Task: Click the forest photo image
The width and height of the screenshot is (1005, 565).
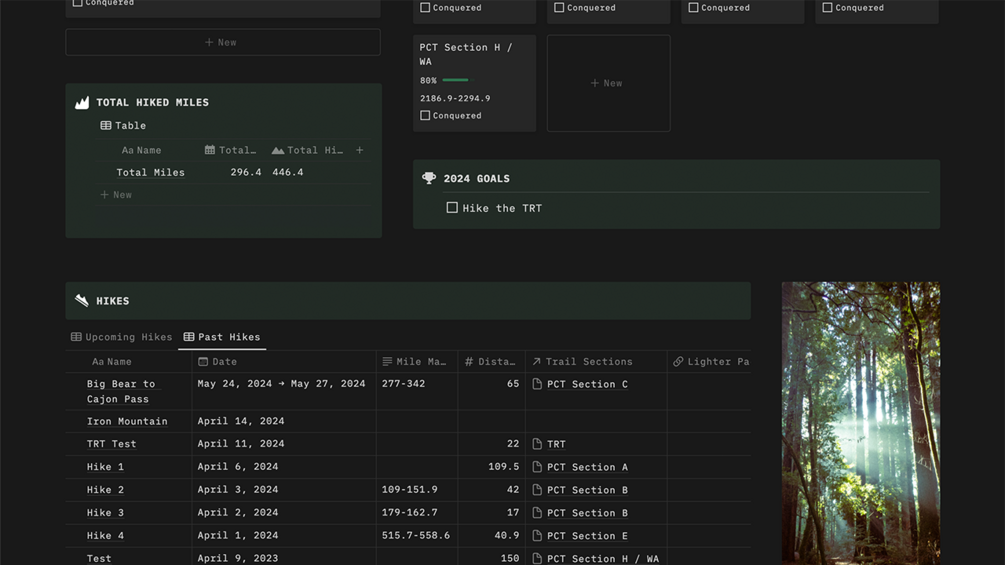Action: (x=861, y=423)
